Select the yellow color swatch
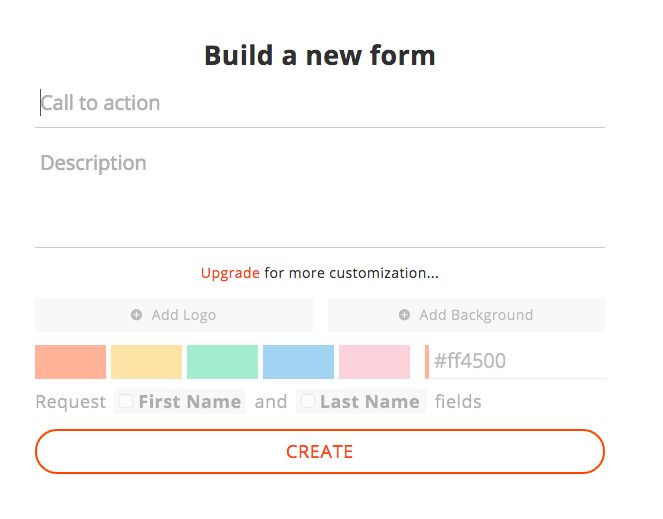This screenshot has height=519, width=663. click(x=146, y=362)
